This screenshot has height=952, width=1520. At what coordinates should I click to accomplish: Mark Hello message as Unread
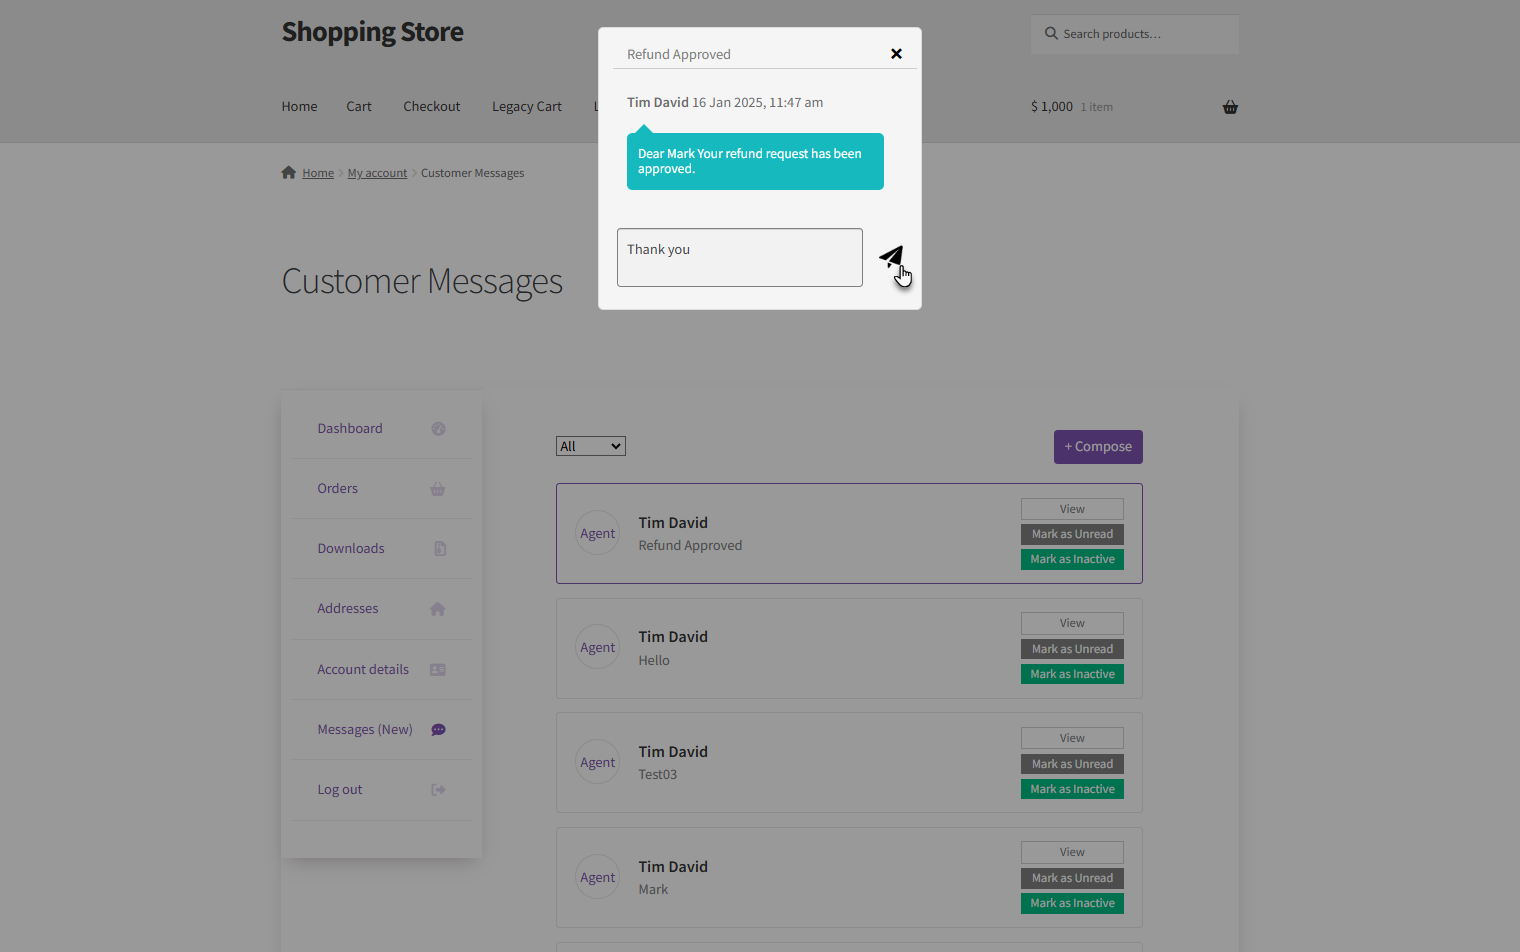pos(1072,649)
